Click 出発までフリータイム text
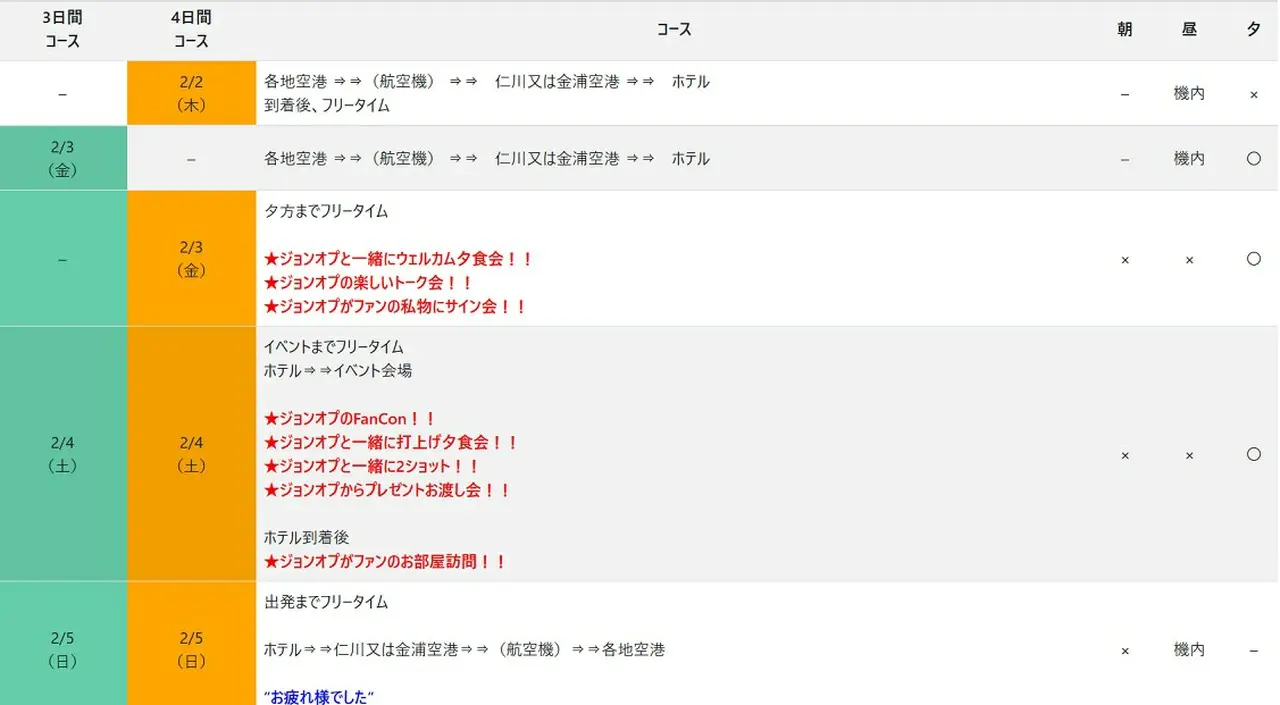 tap(326, 602)
